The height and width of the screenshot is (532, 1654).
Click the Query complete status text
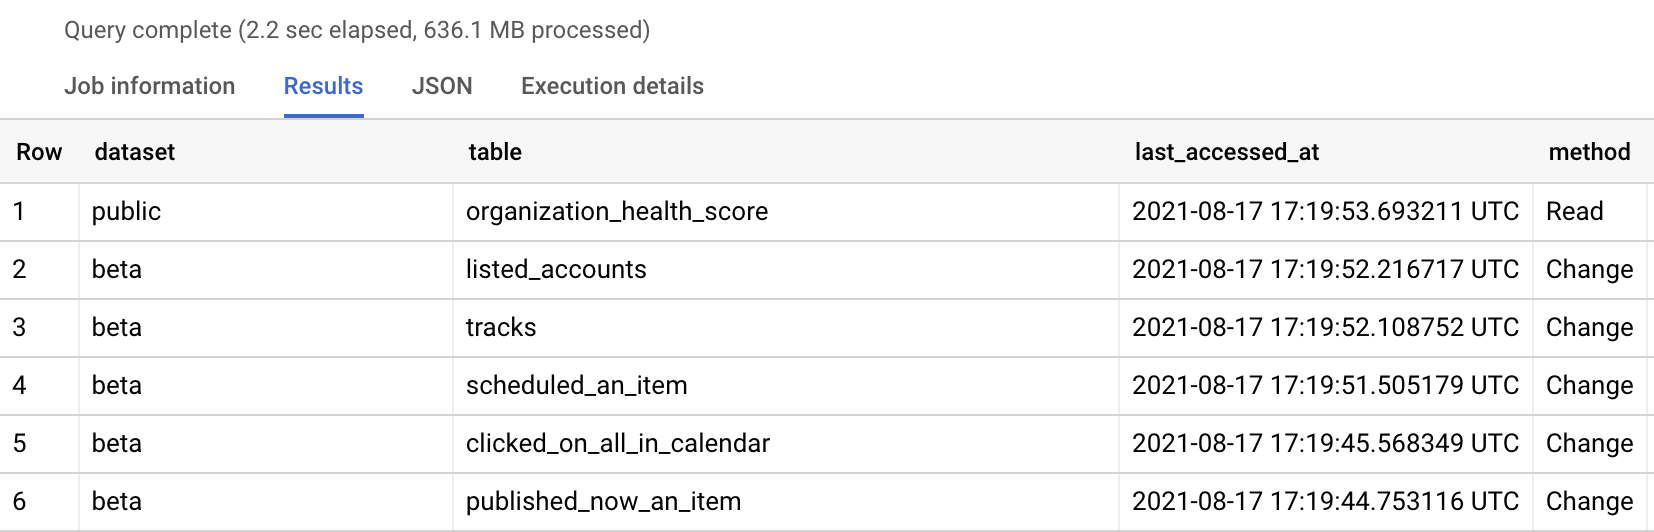(357, 30)
